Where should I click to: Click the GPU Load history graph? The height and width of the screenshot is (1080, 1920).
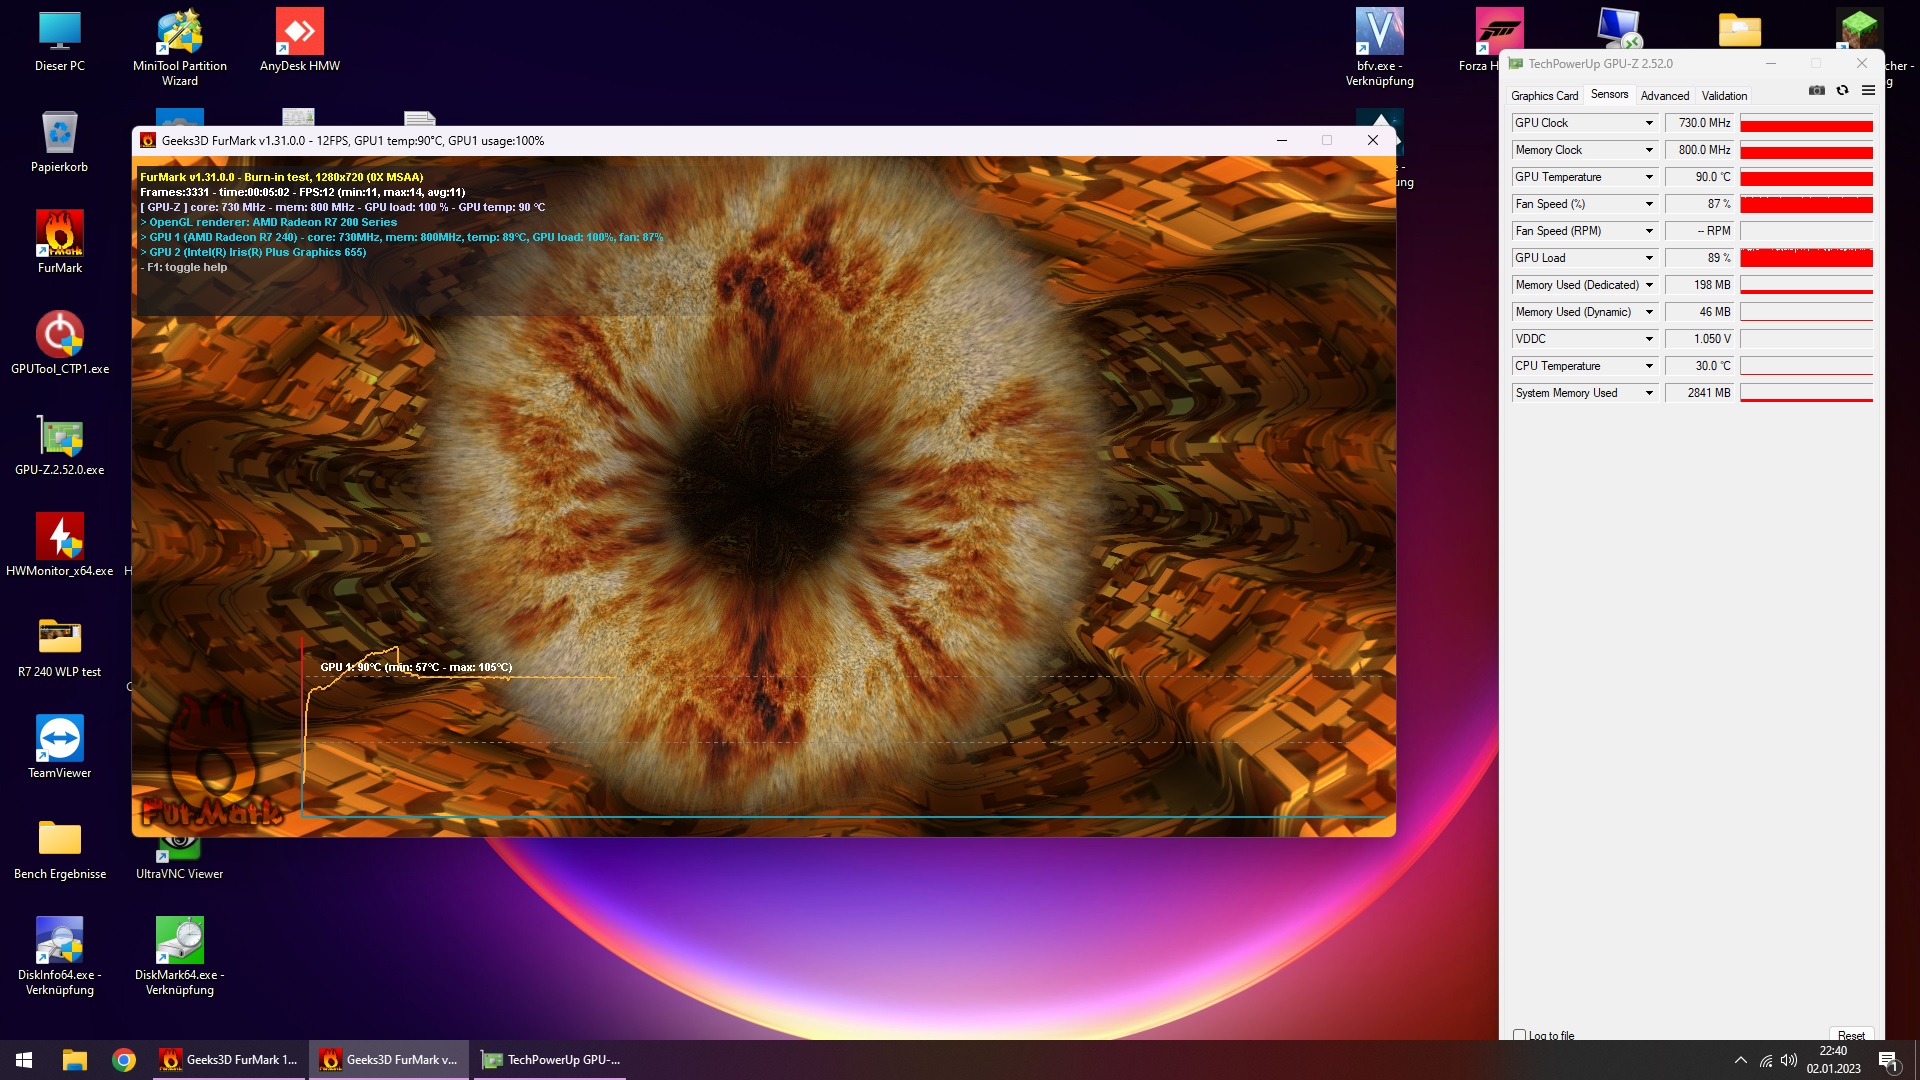pos(1806,258)
